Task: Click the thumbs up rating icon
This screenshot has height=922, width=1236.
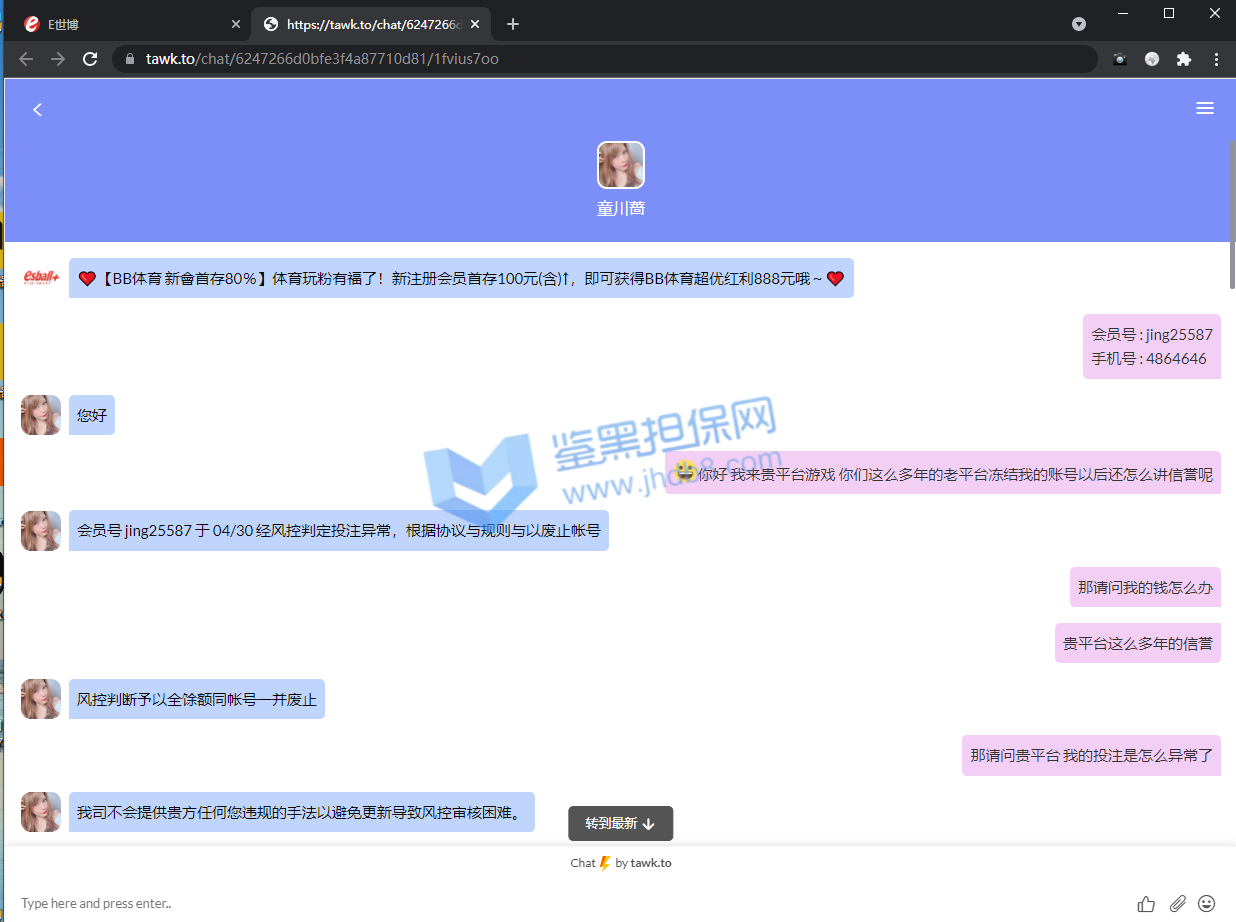Action: tap(1146, 903)
